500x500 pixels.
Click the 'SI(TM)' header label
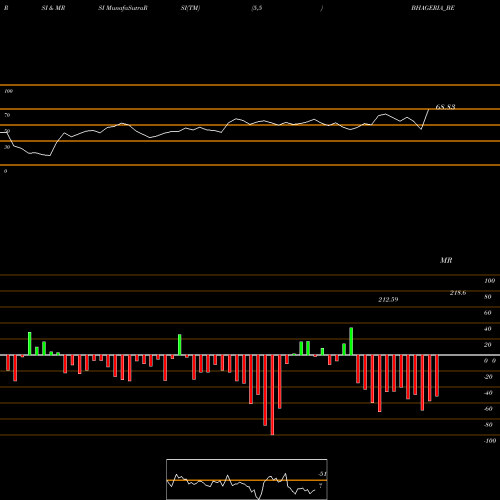point(190,8)
